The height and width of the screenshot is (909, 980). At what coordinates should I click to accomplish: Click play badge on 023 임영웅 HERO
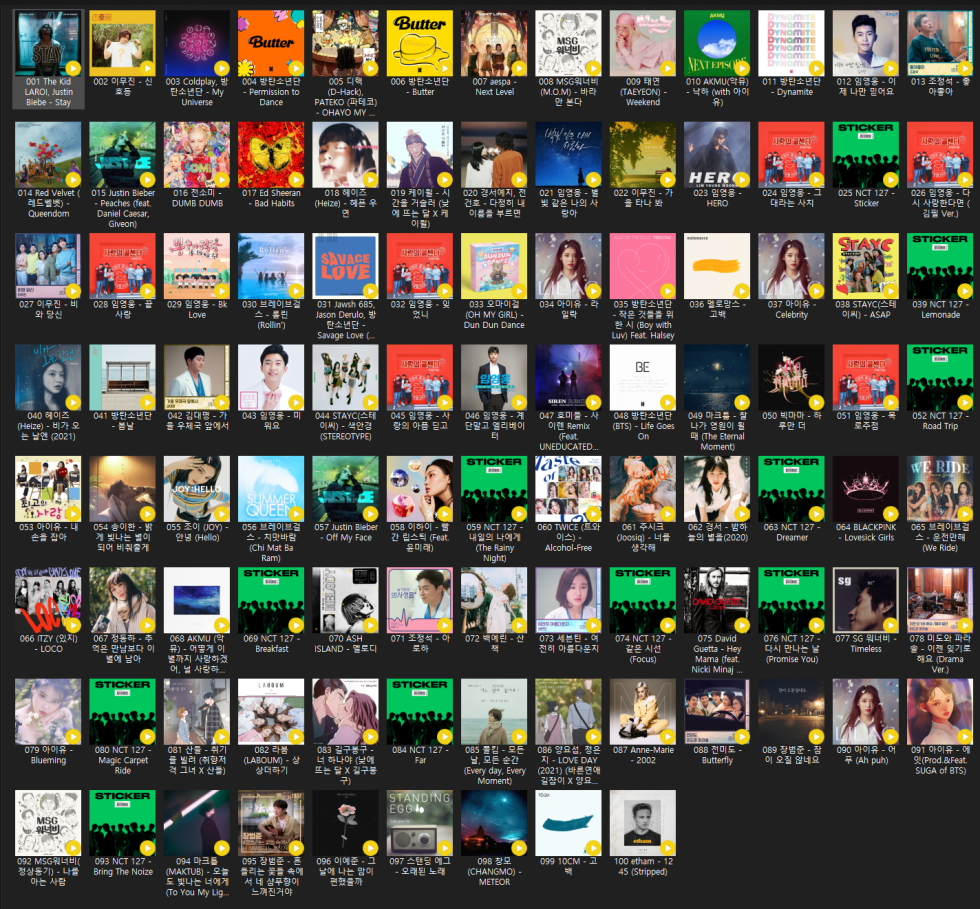click(x=742, y=180)
